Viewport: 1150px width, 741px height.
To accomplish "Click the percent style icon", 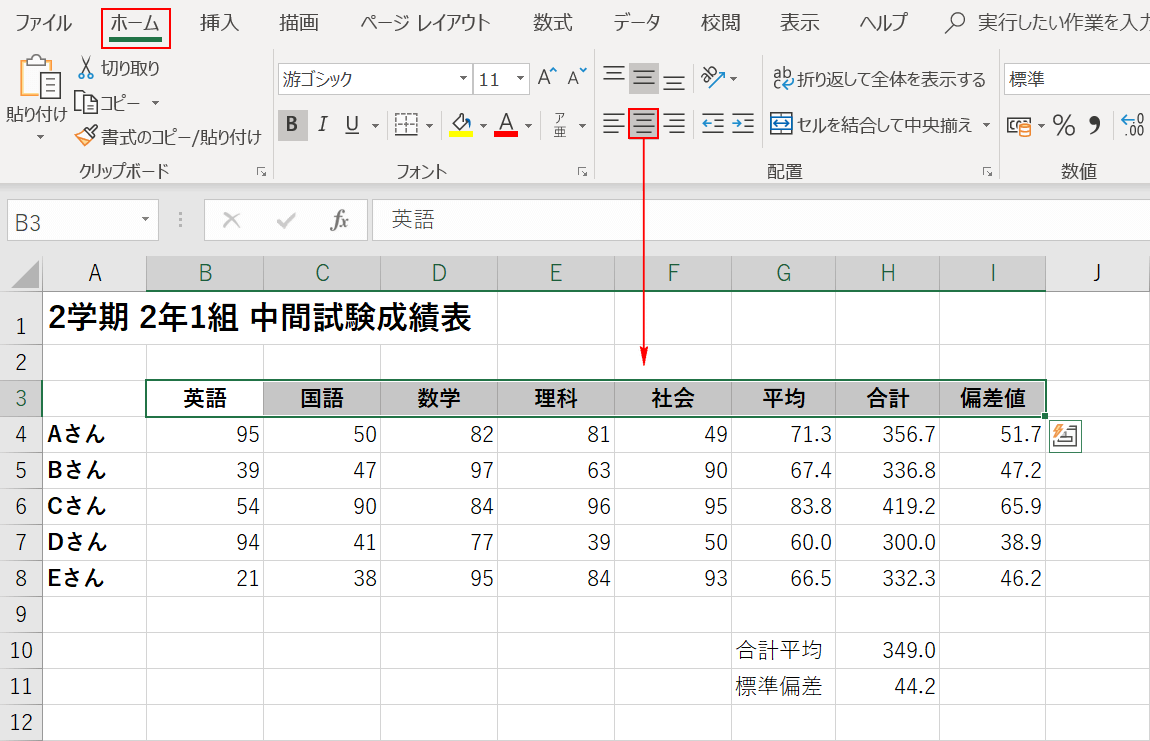I will (x=1063, y=124).
